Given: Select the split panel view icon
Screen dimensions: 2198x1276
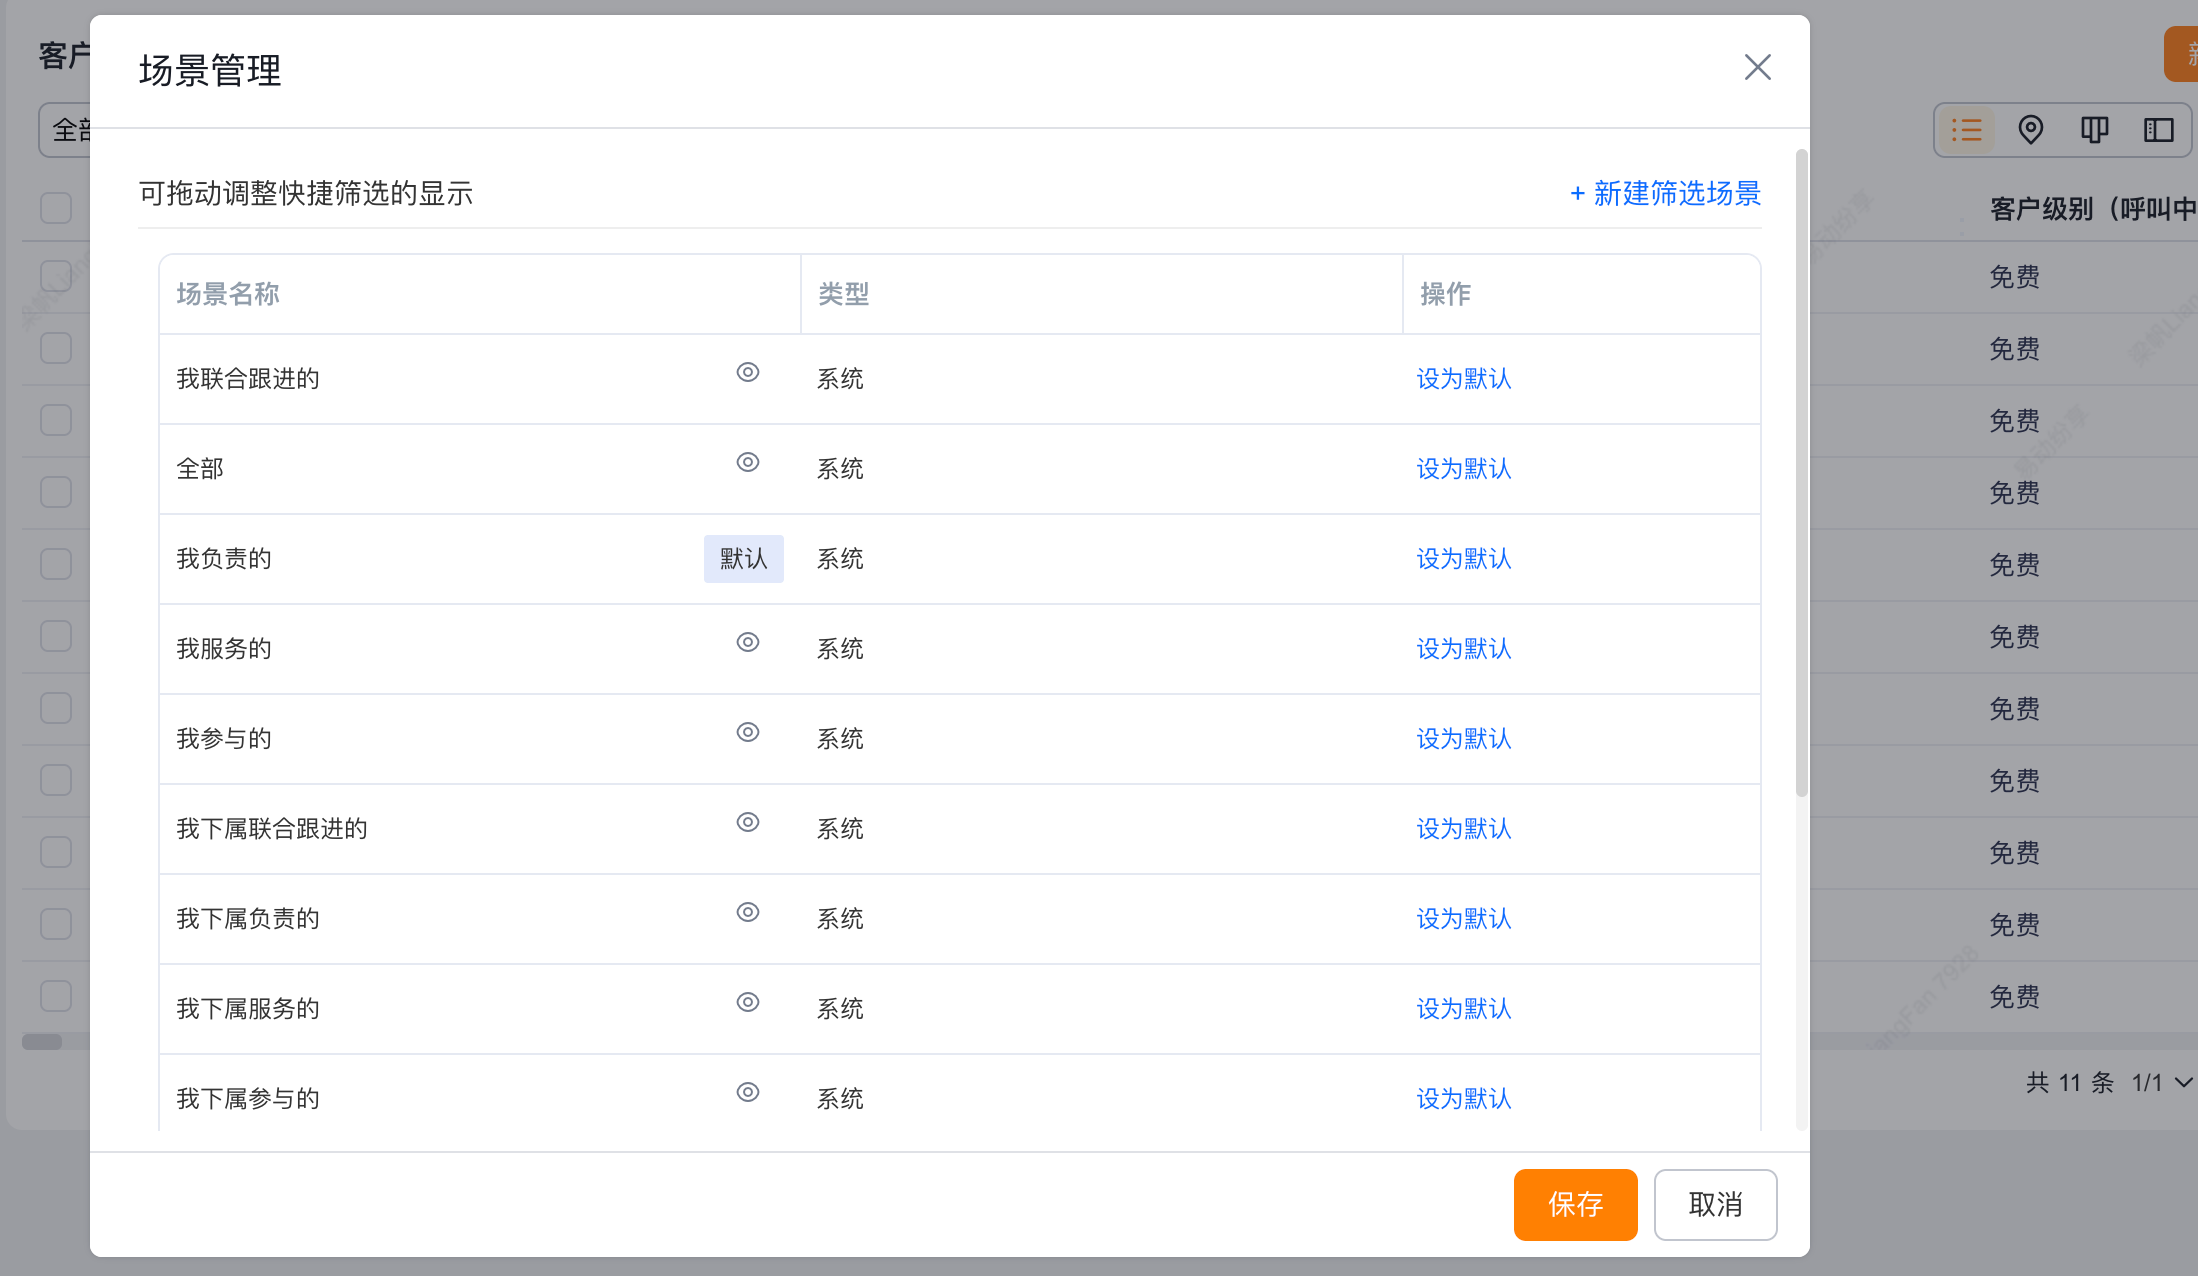Looking at the screenshot, I should (2158, 130).
